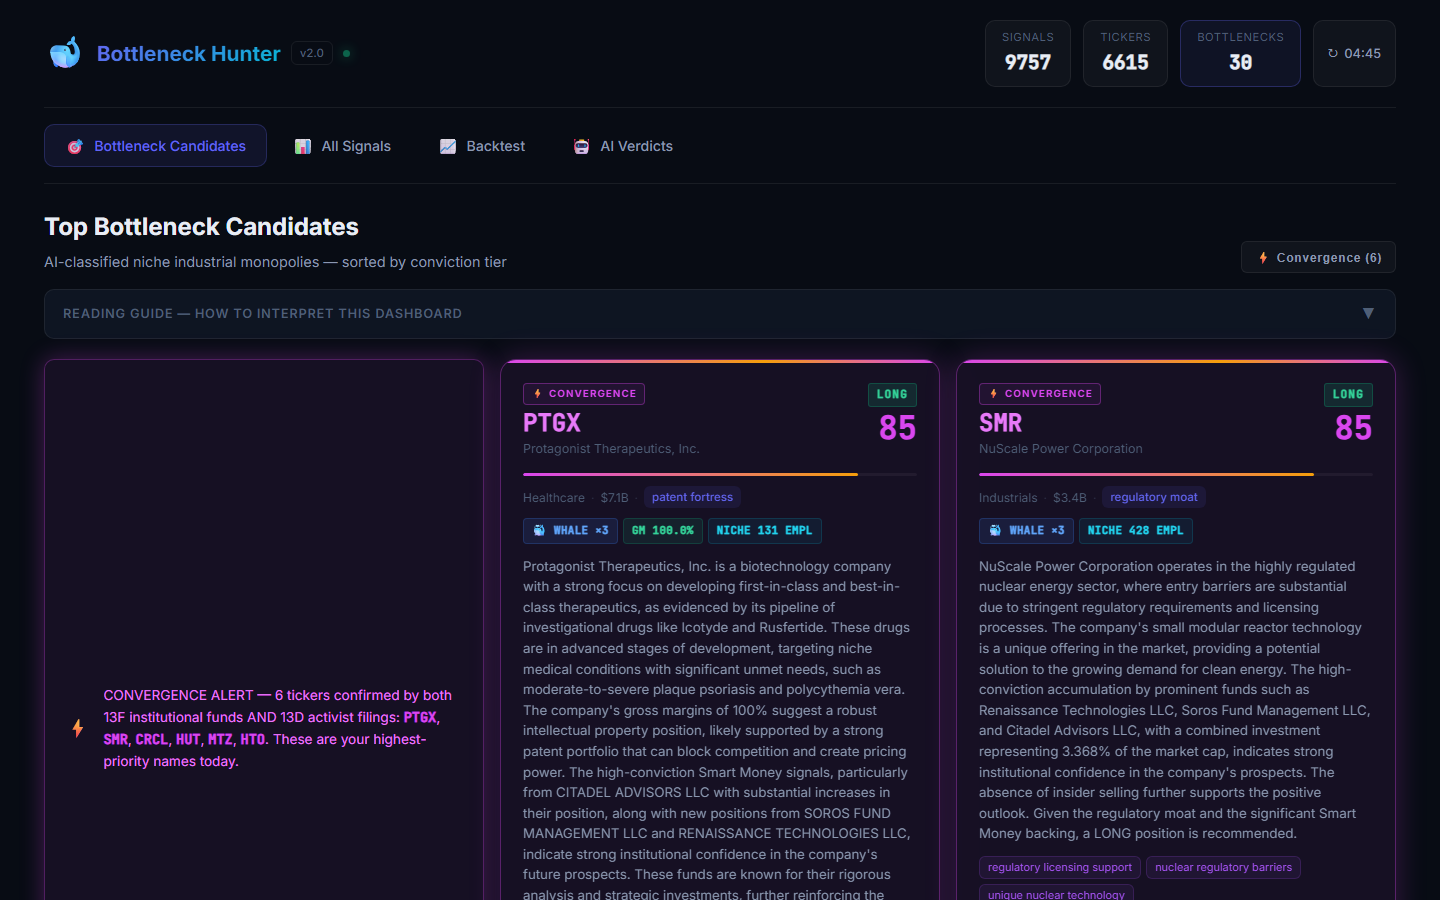This screenshot has height=900, width=1440.
Task: Click the regulatory moat tag
Action: pyautogui.click(x=1154, y=497)
